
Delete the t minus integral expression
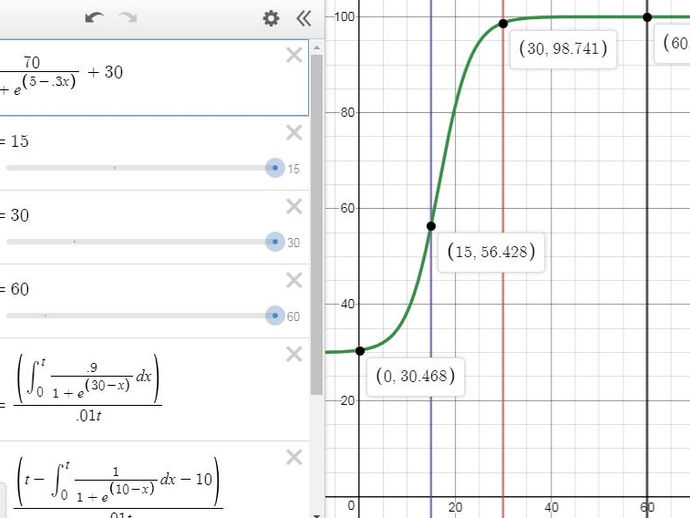tap(294, 457)
